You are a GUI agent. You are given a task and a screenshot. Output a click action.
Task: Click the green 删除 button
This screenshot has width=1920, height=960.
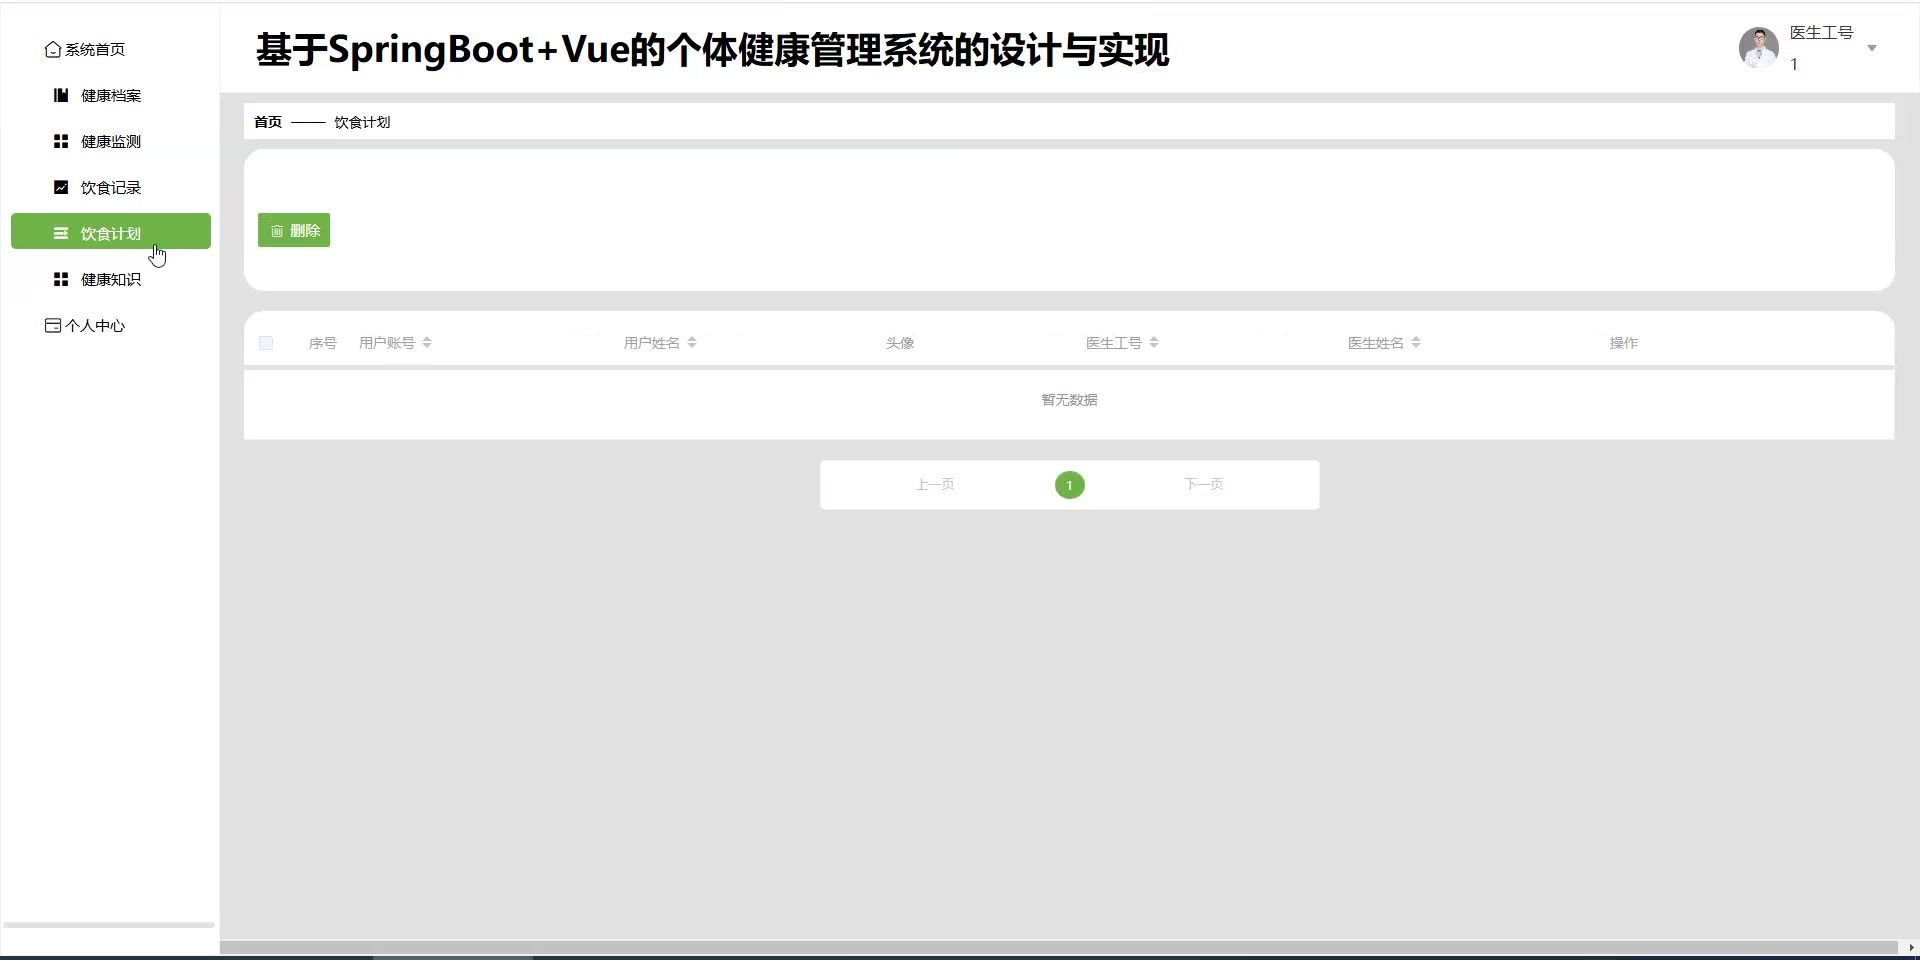tap(294, 230)
